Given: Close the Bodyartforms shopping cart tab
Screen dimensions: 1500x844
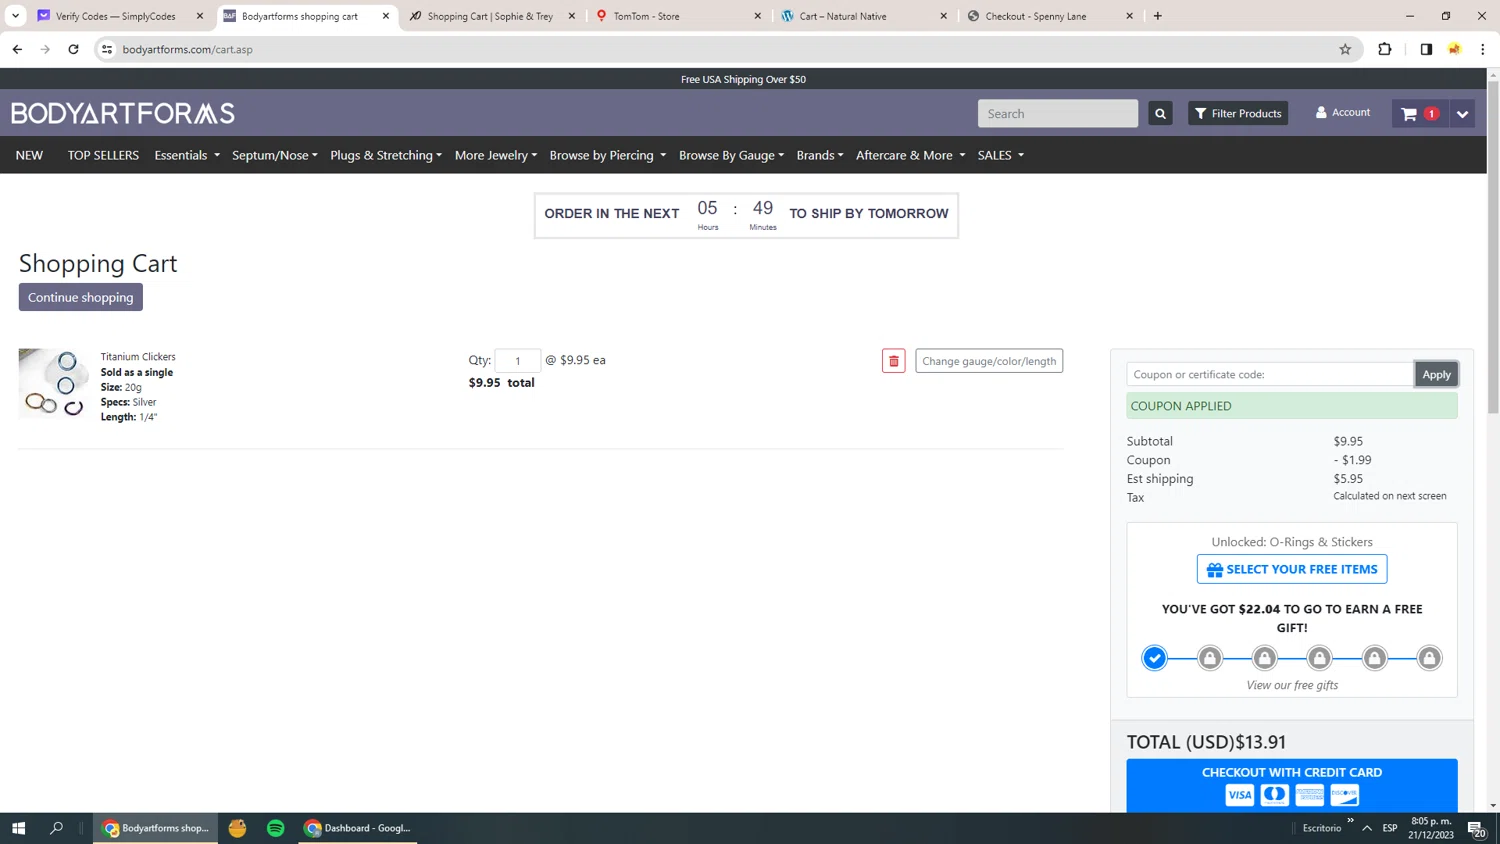Looking at the screenshot, I should click(386, 16).
